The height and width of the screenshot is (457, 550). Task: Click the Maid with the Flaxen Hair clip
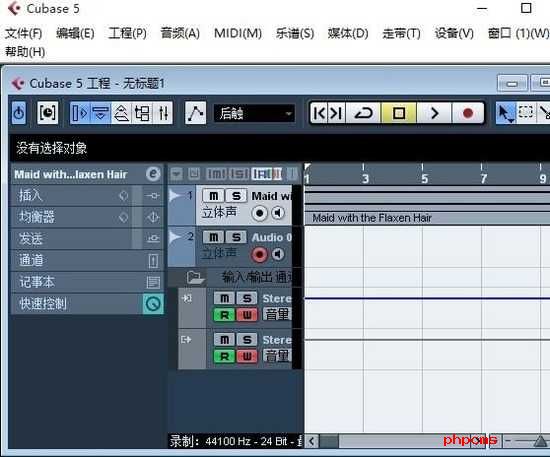(427, 218)
